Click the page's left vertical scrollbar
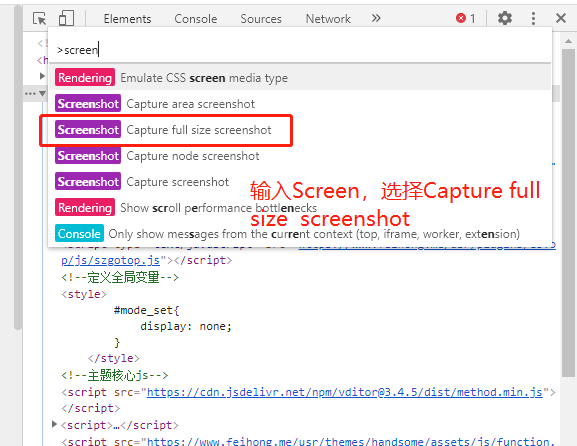This screenshot has width=577, height=446. 18,167
